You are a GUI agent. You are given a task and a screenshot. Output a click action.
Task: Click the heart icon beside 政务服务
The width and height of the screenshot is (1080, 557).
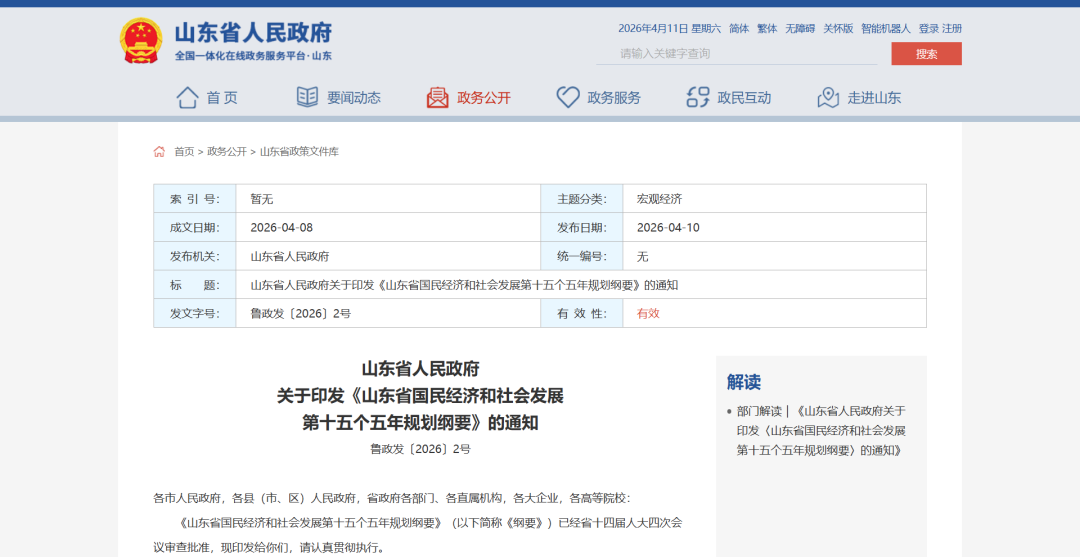coord(568,97)
